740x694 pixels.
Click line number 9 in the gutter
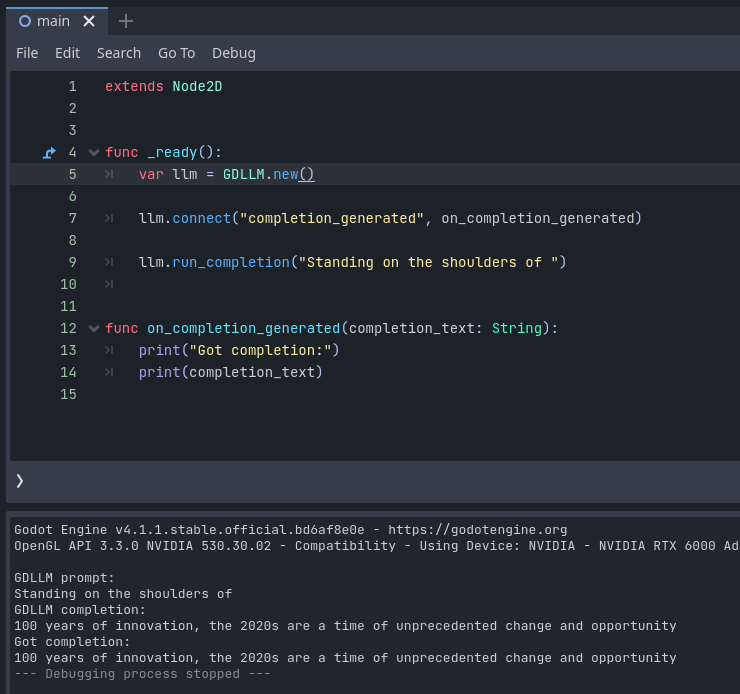(x=72, y=262)
